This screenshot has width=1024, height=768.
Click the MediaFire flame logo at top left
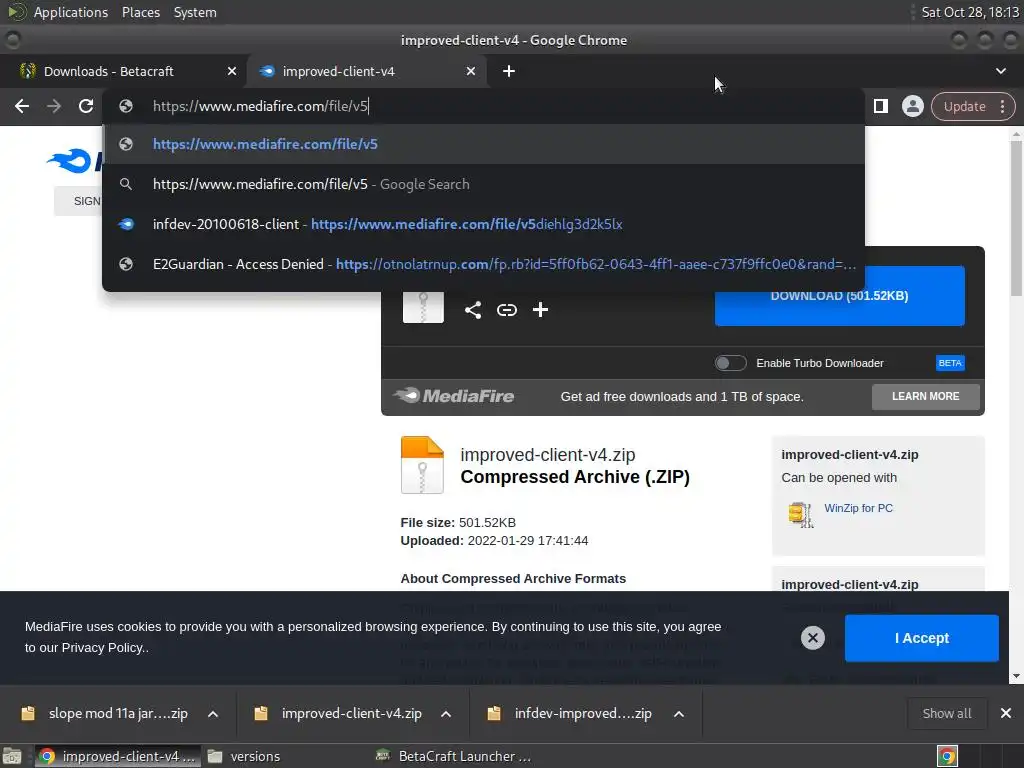pyautogui.click(x=71, y=161)
